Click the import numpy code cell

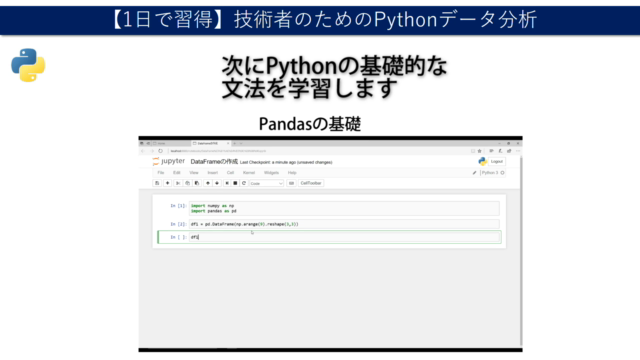(x=344, y=208)
